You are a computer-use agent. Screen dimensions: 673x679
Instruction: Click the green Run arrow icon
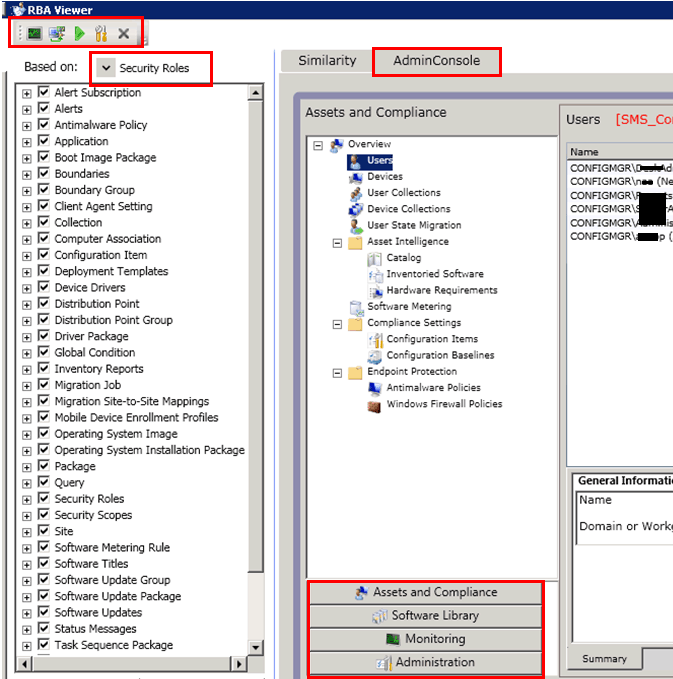point(79,33)
